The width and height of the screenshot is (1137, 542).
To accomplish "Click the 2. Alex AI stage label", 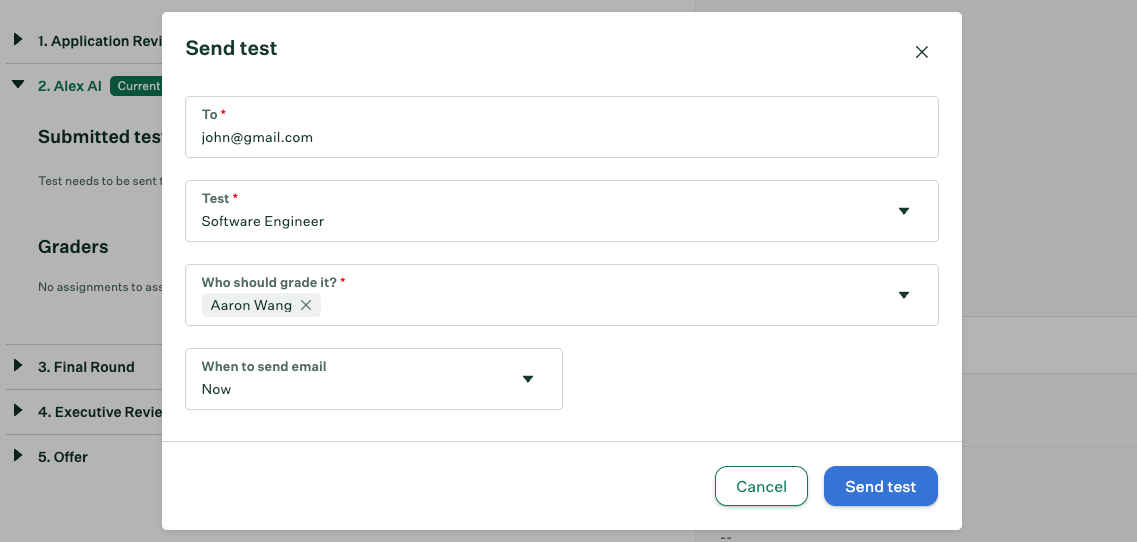I will [70, 86].
